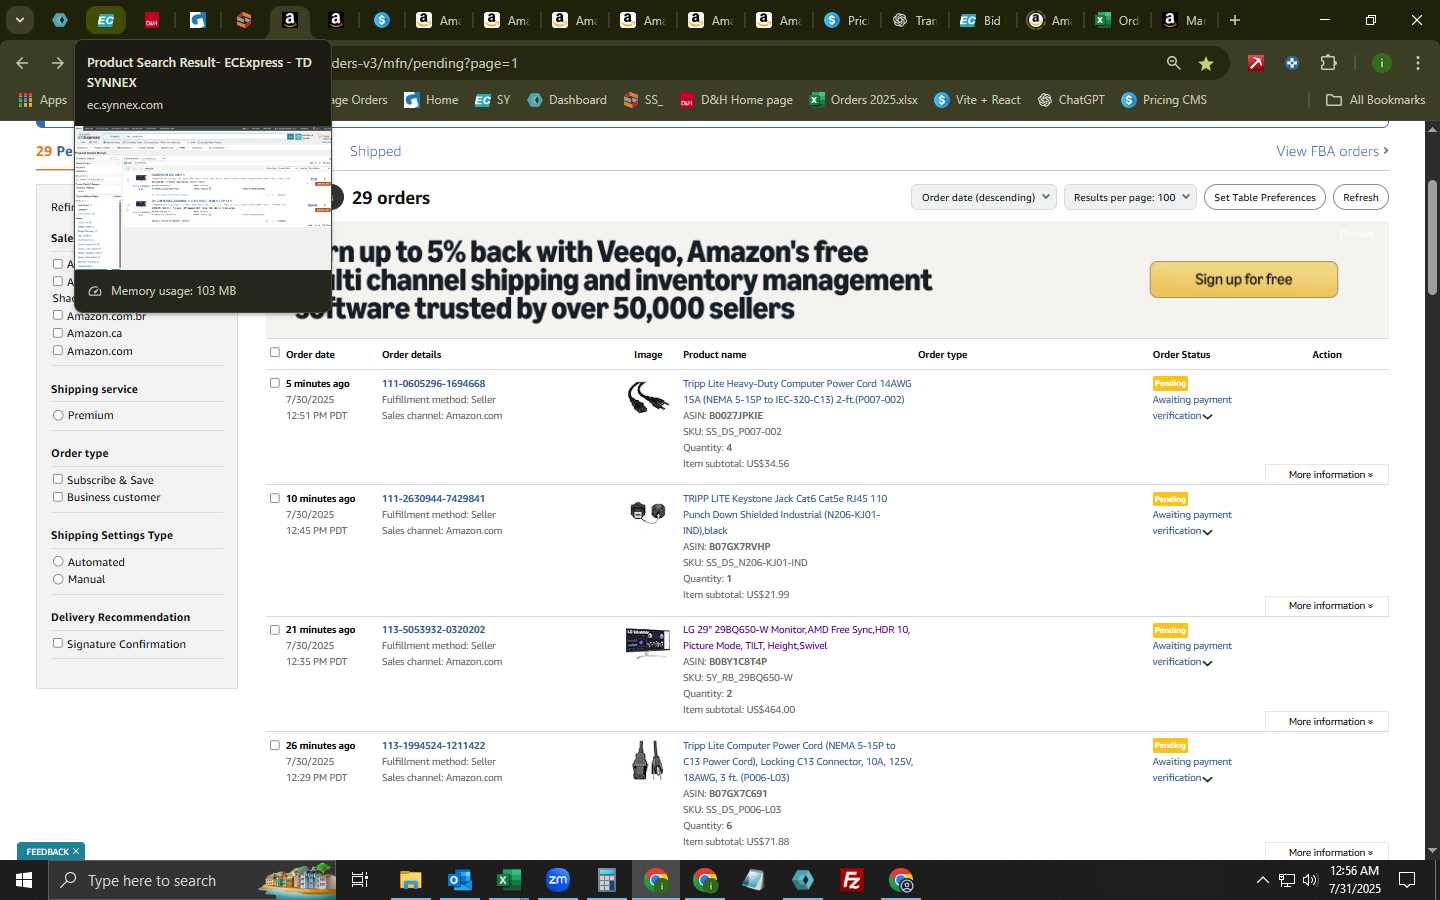Open the Results per page dropdown

point(1131,197)
